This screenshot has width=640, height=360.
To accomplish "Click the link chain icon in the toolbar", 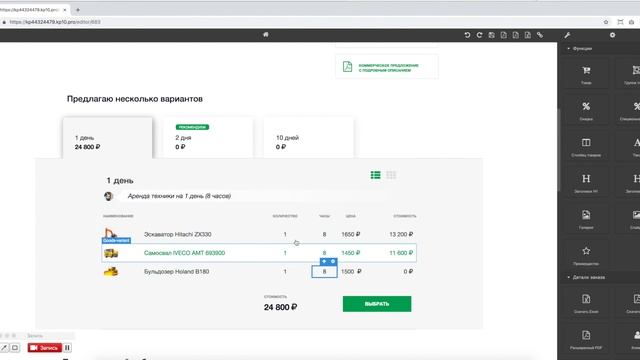I will [540, 35].
